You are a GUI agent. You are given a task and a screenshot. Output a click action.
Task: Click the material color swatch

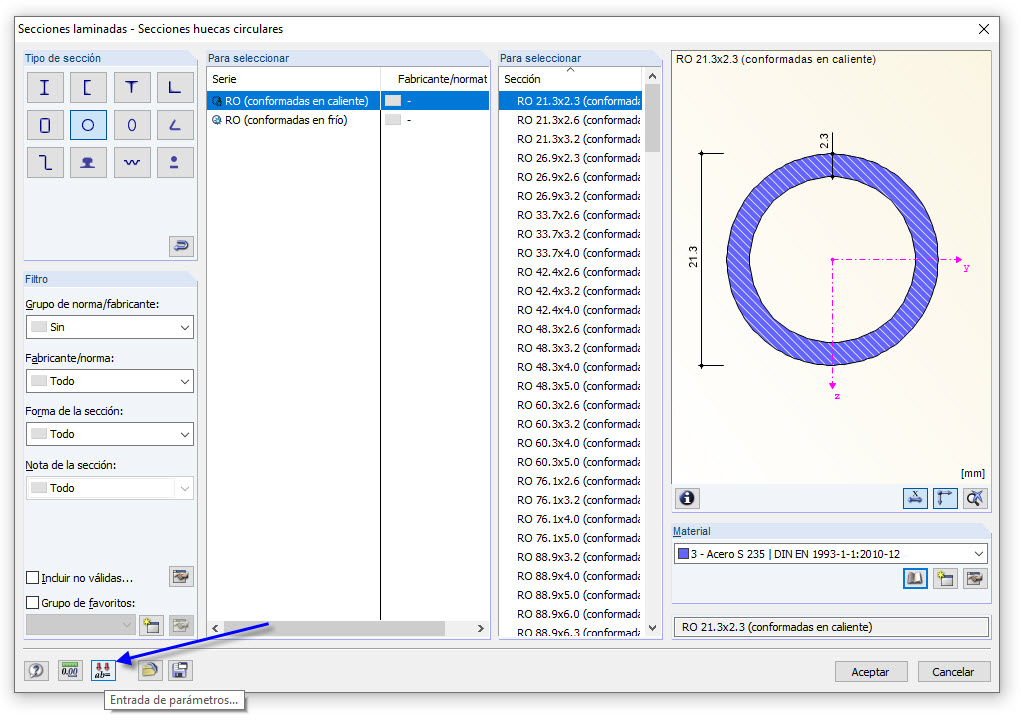click(x=683, y=554)
